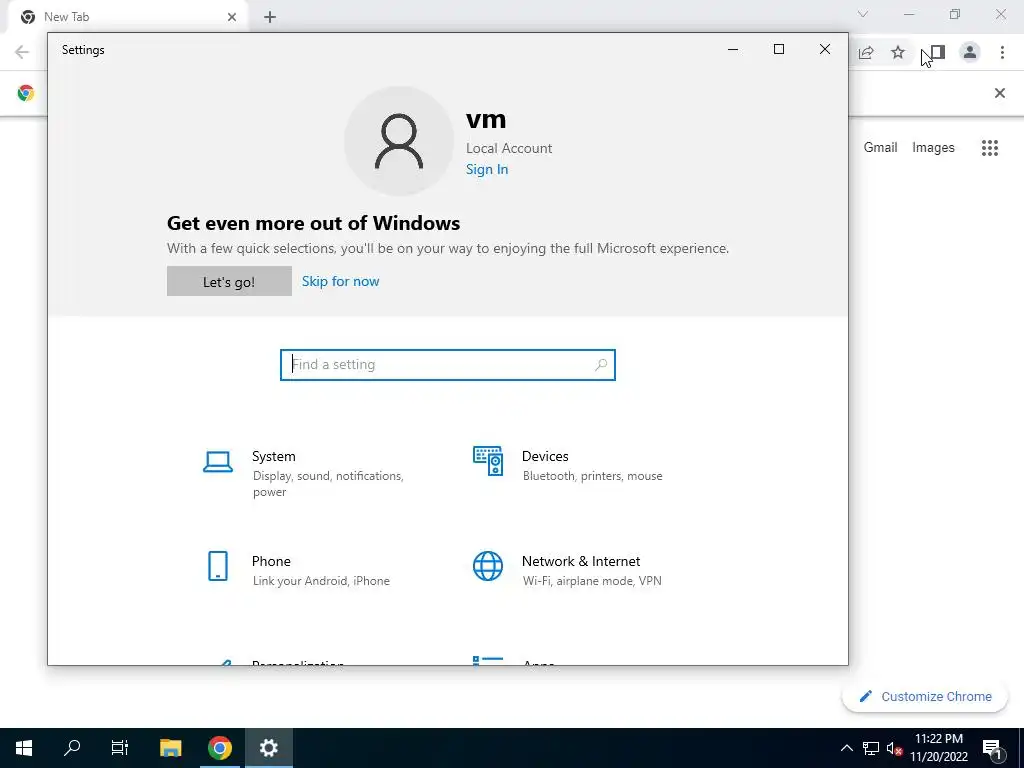Click Chrome back navigation arrow
The image size is (1024, 768).
[x=22, y=52]
